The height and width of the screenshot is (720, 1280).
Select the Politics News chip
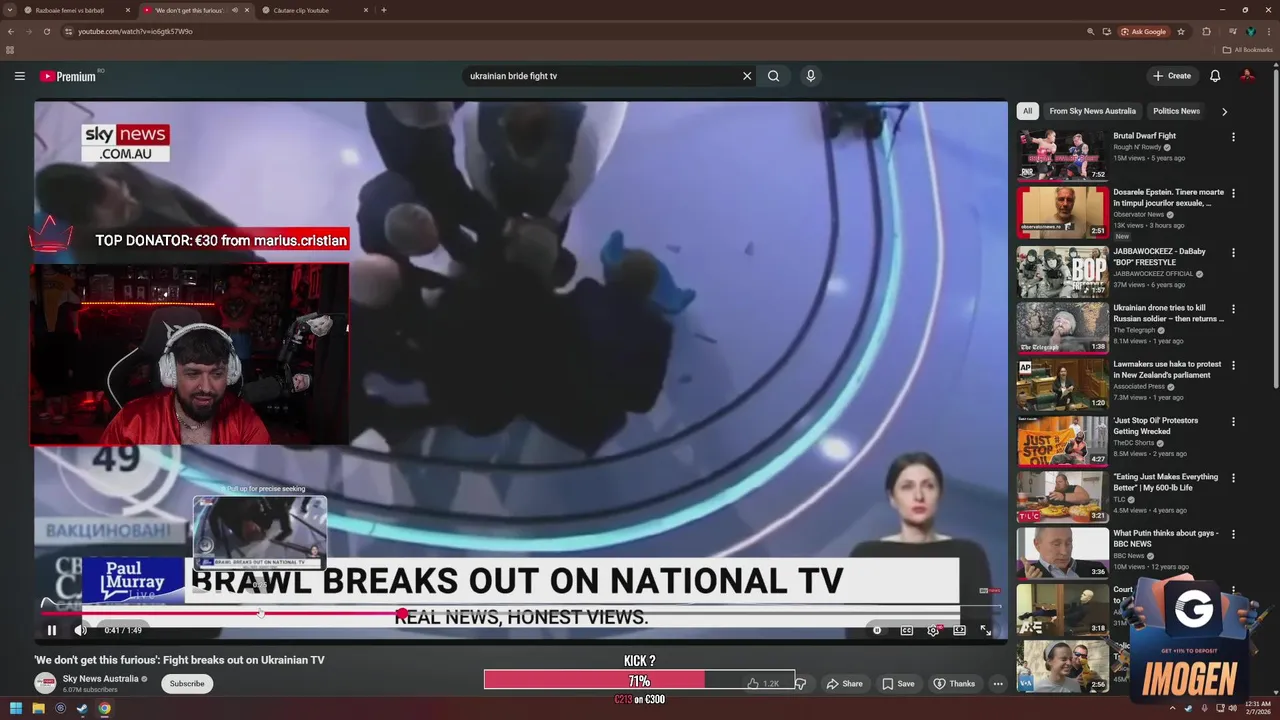pos(1176,111)
